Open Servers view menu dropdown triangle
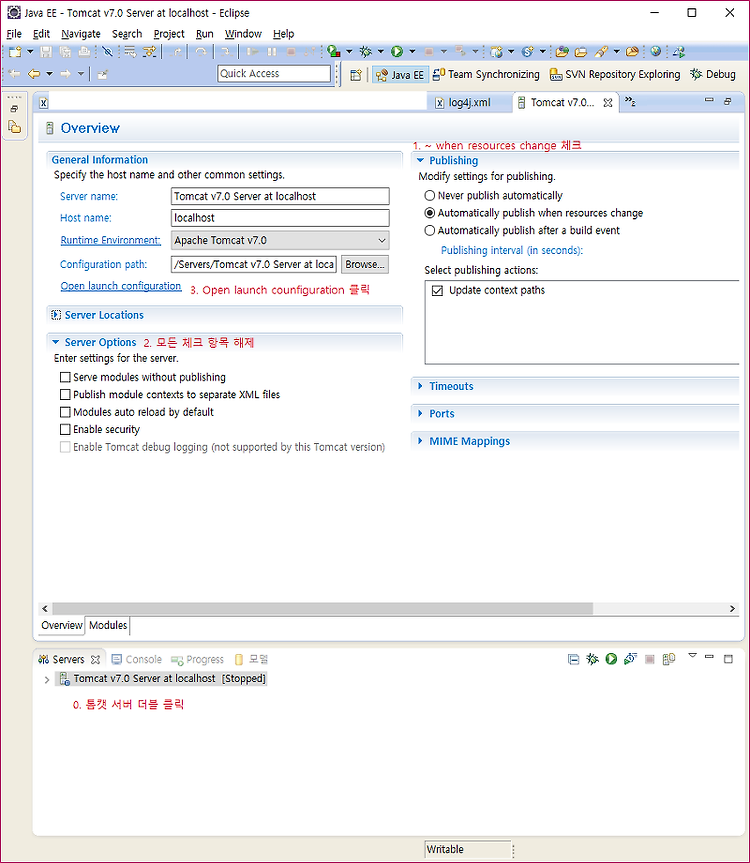750x863 pixels. tap(693, 656)
